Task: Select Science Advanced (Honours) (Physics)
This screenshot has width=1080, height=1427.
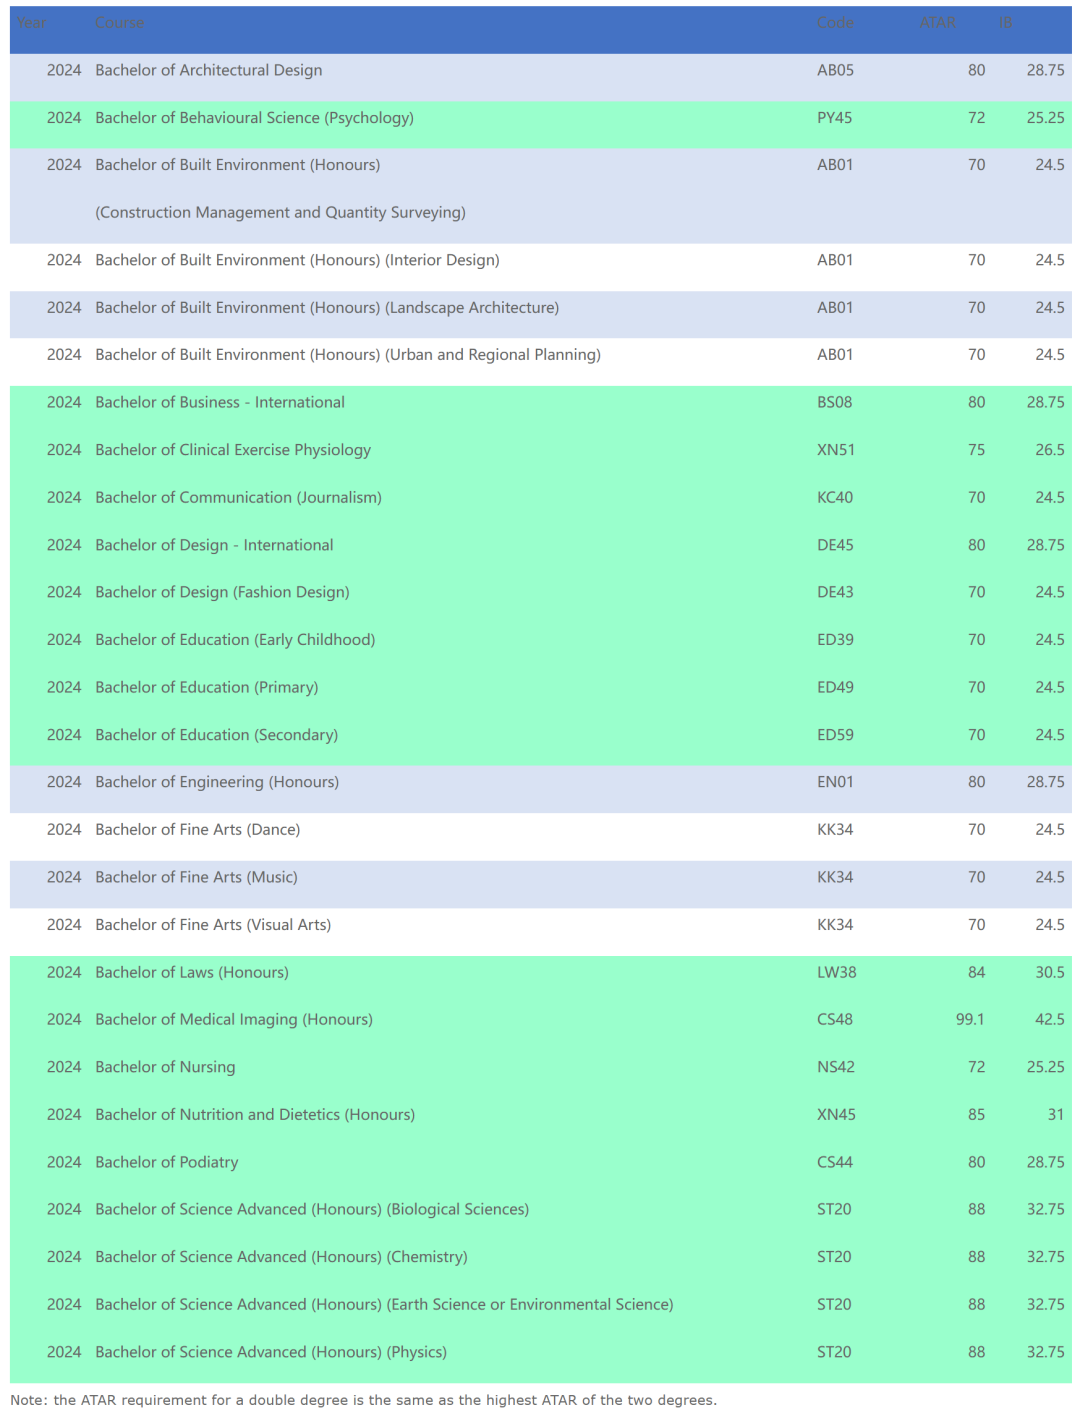Action: coord(271,1352)
